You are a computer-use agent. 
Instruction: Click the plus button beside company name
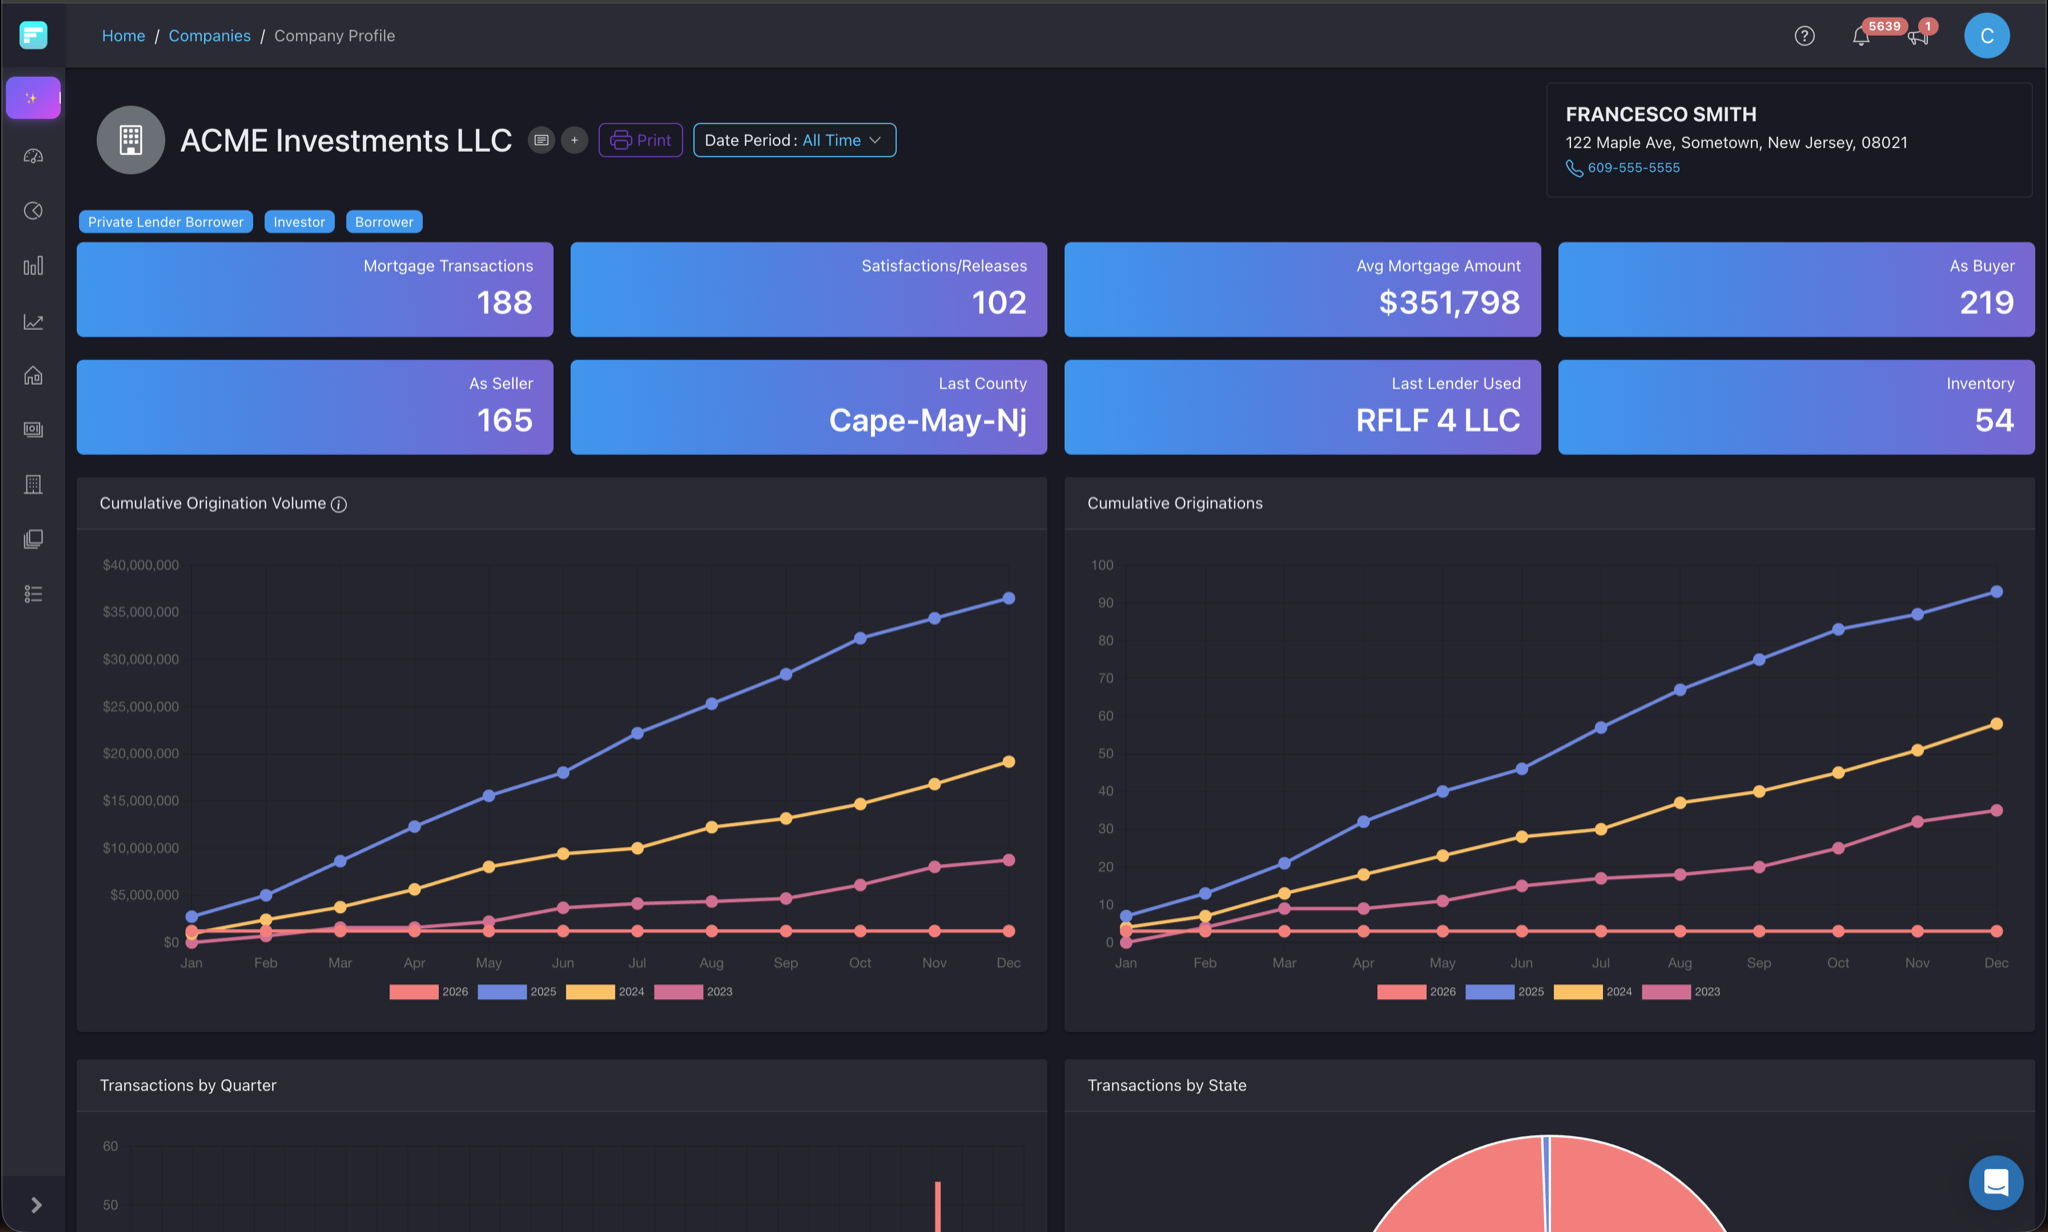tap(574, 140)
